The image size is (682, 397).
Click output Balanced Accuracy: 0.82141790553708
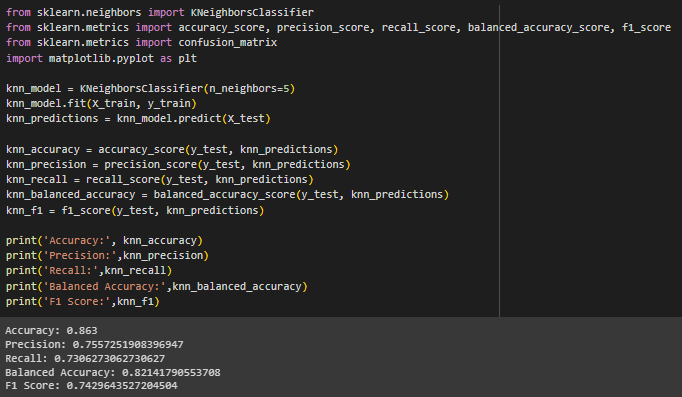coord(113,373)
